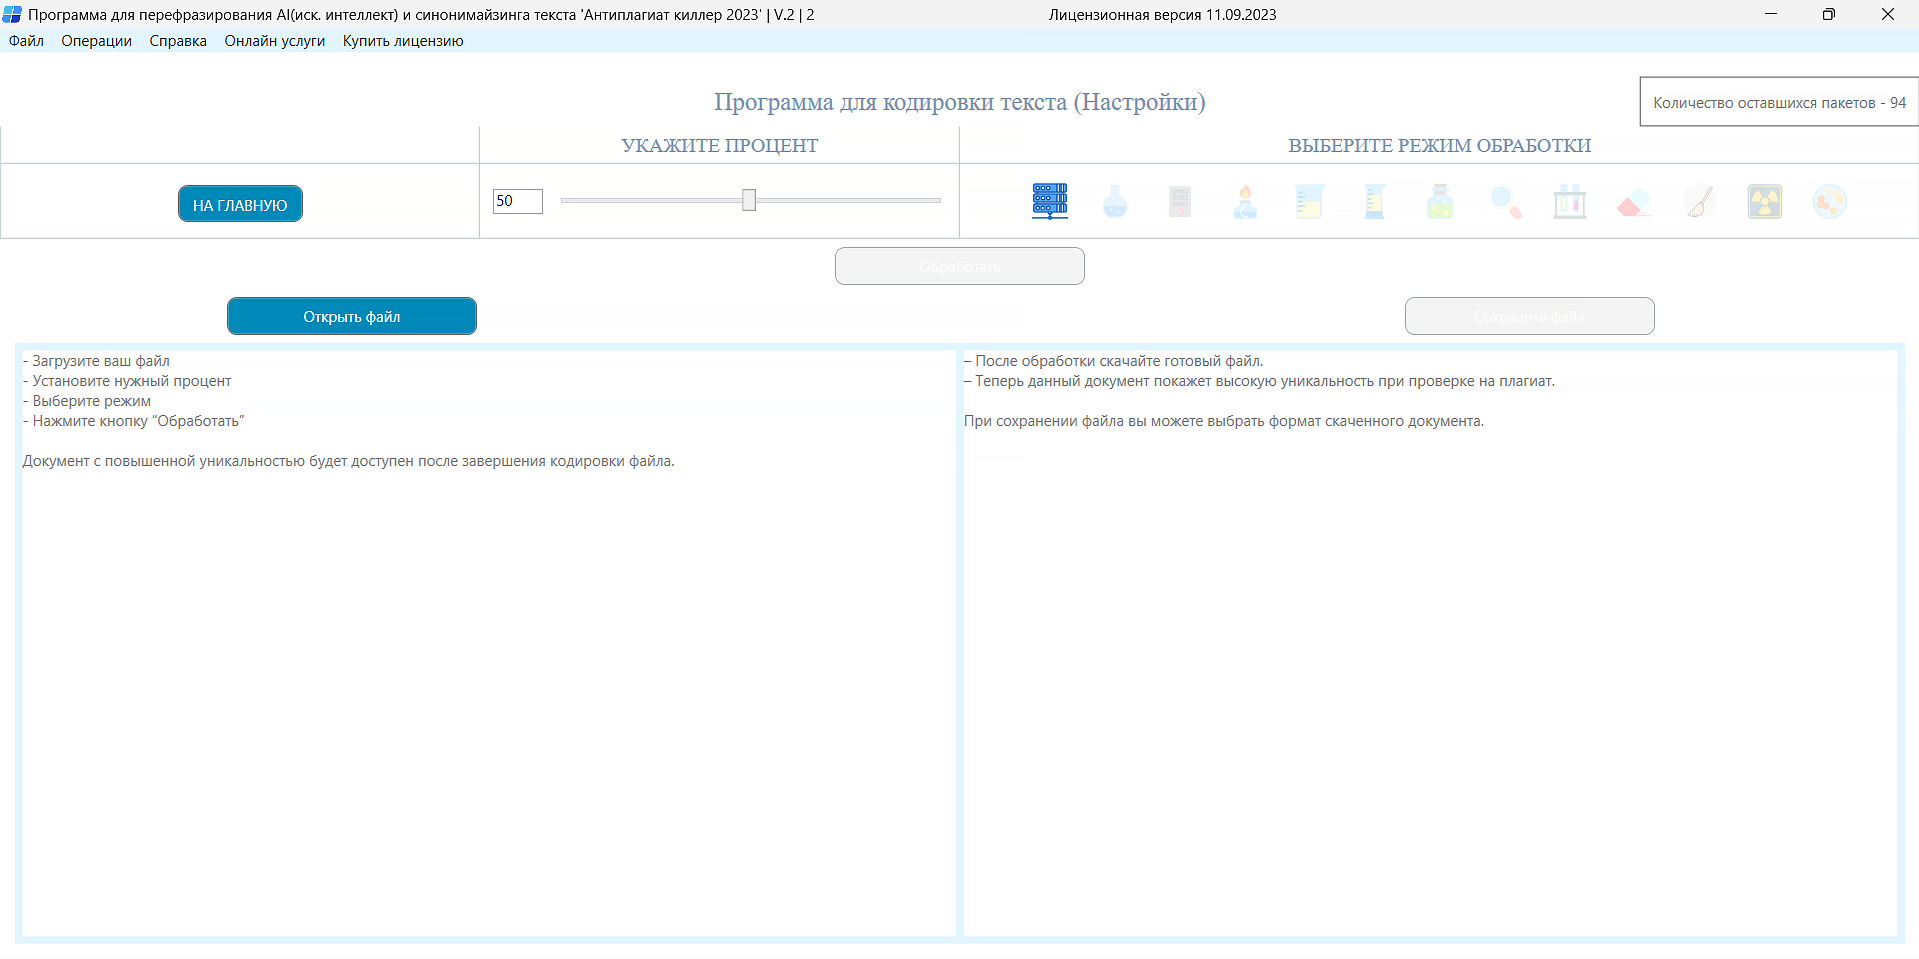Open the Справка menu
This screenshot has width=1919, height=959.
pyautogui.click(x=178, y=41)
